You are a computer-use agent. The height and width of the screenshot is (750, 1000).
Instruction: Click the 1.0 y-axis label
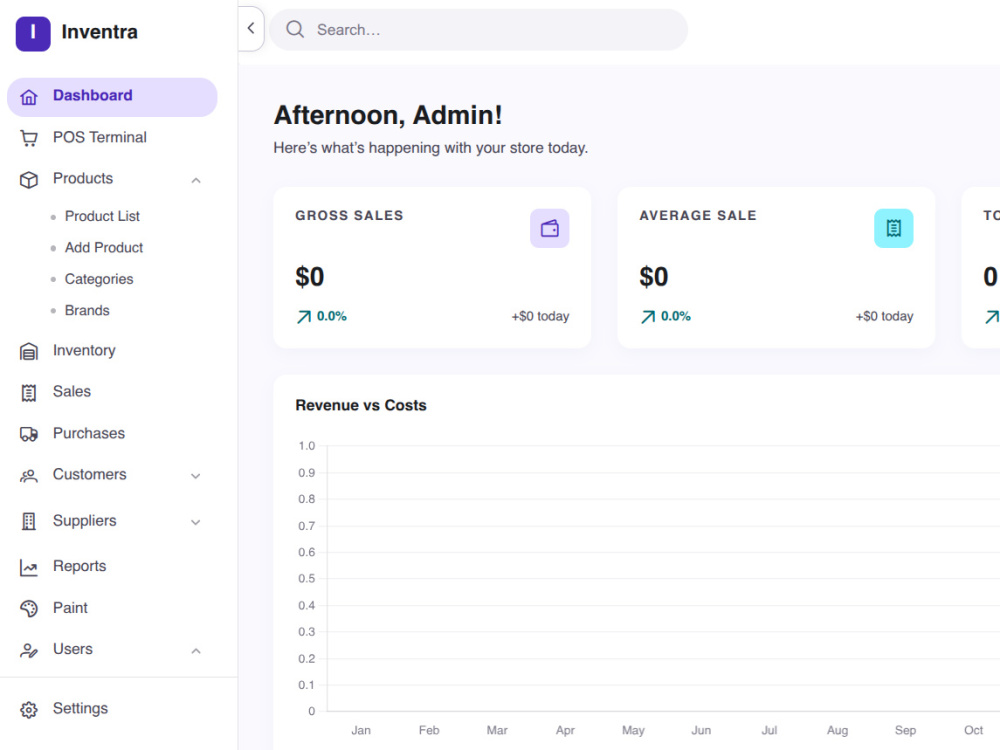click(307, 446)
